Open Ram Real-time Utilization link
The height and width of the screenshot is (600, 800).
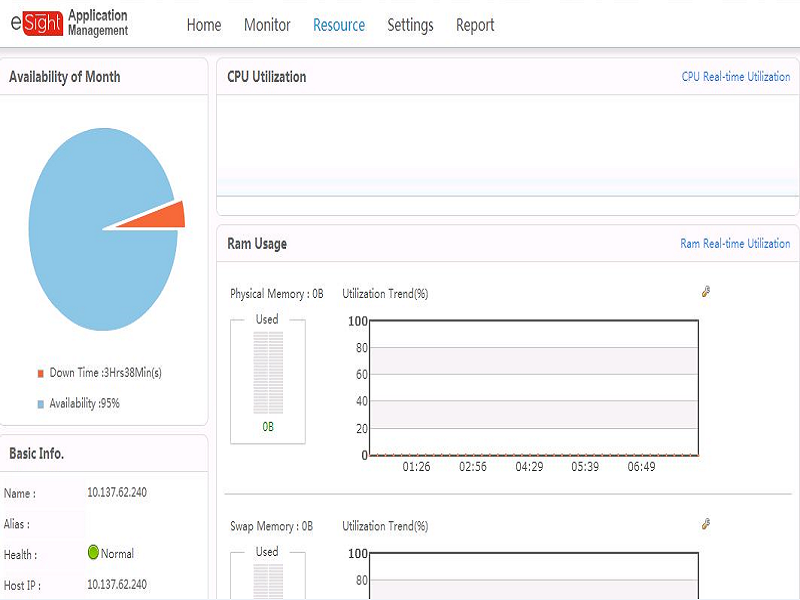click(735, 243)
